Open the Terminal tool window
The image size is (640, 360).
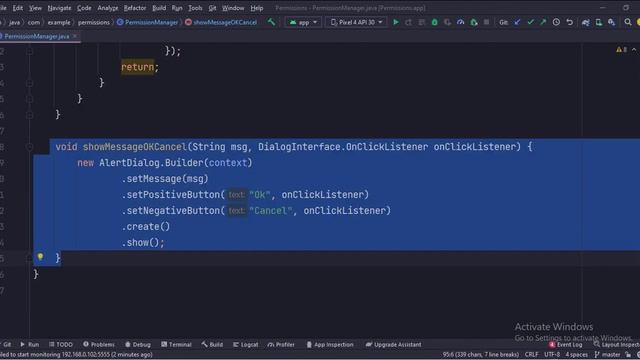pyautogui.click(x=176, y=344)
